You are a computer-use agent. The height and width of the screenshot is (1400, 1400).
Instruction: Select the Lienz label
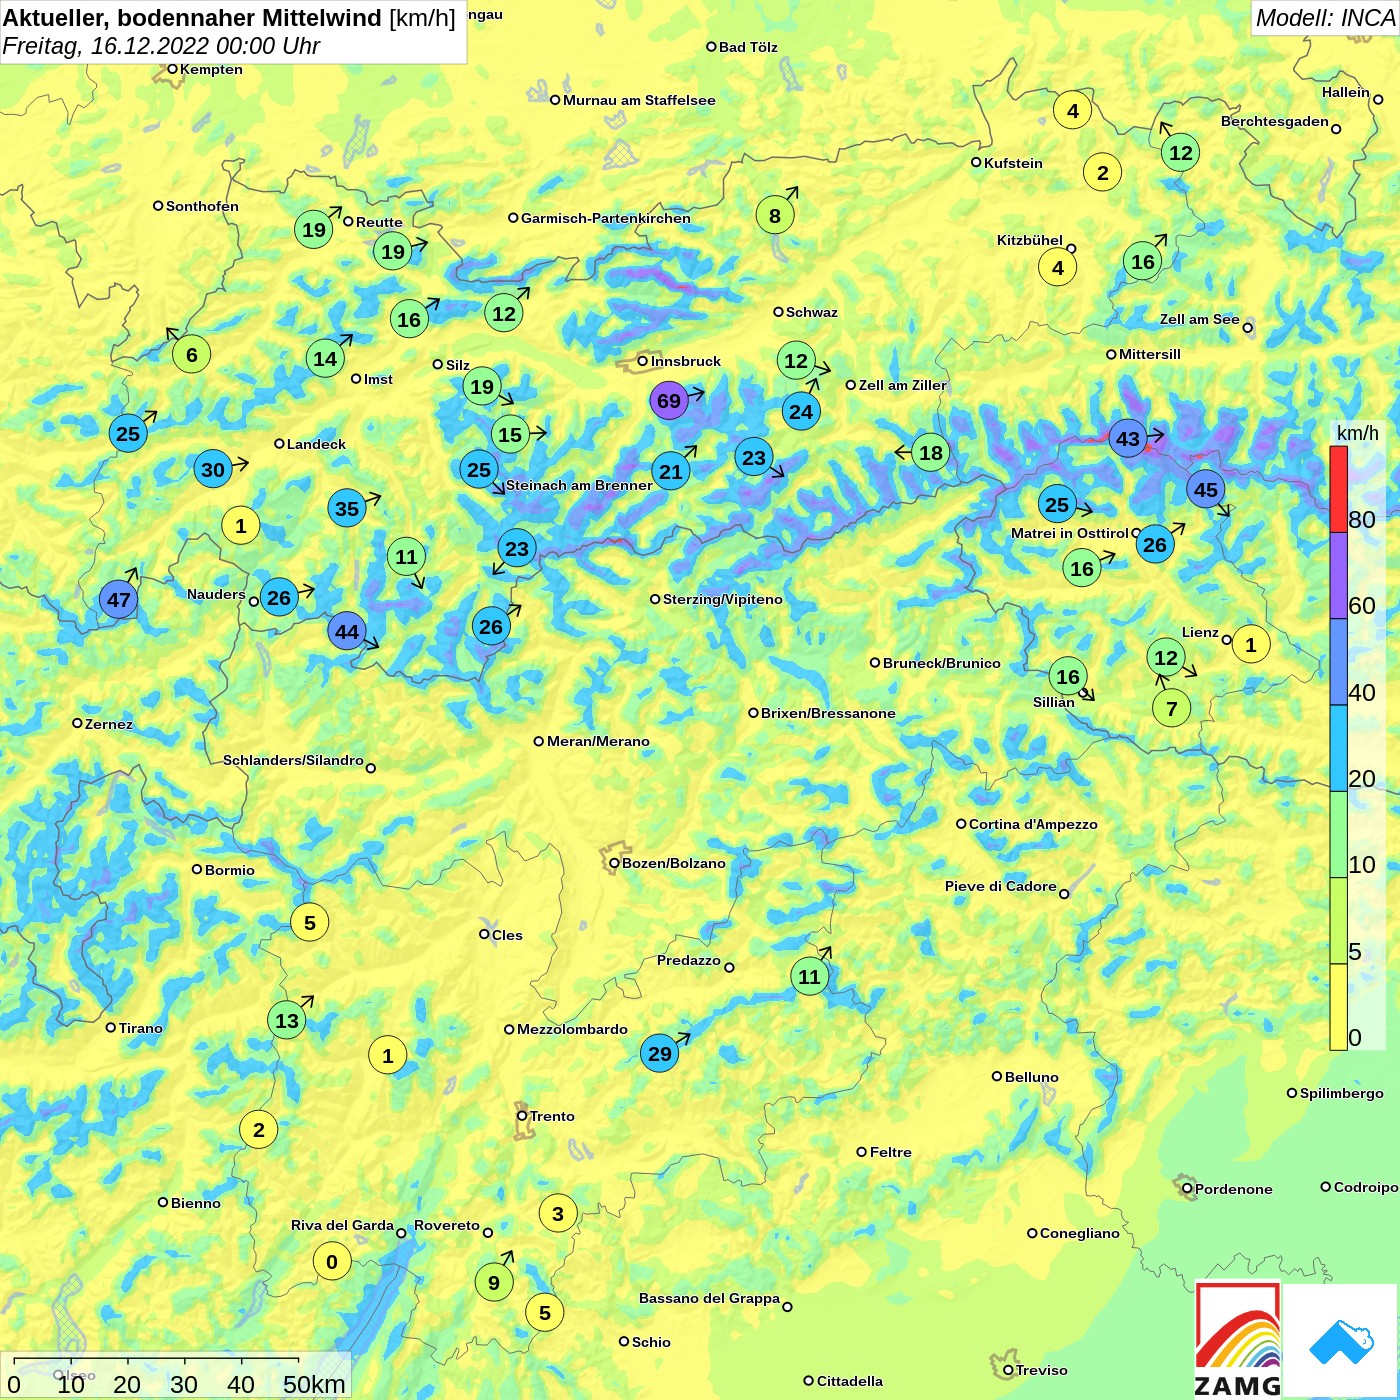pyautogui.click(x=1200, y=632)
